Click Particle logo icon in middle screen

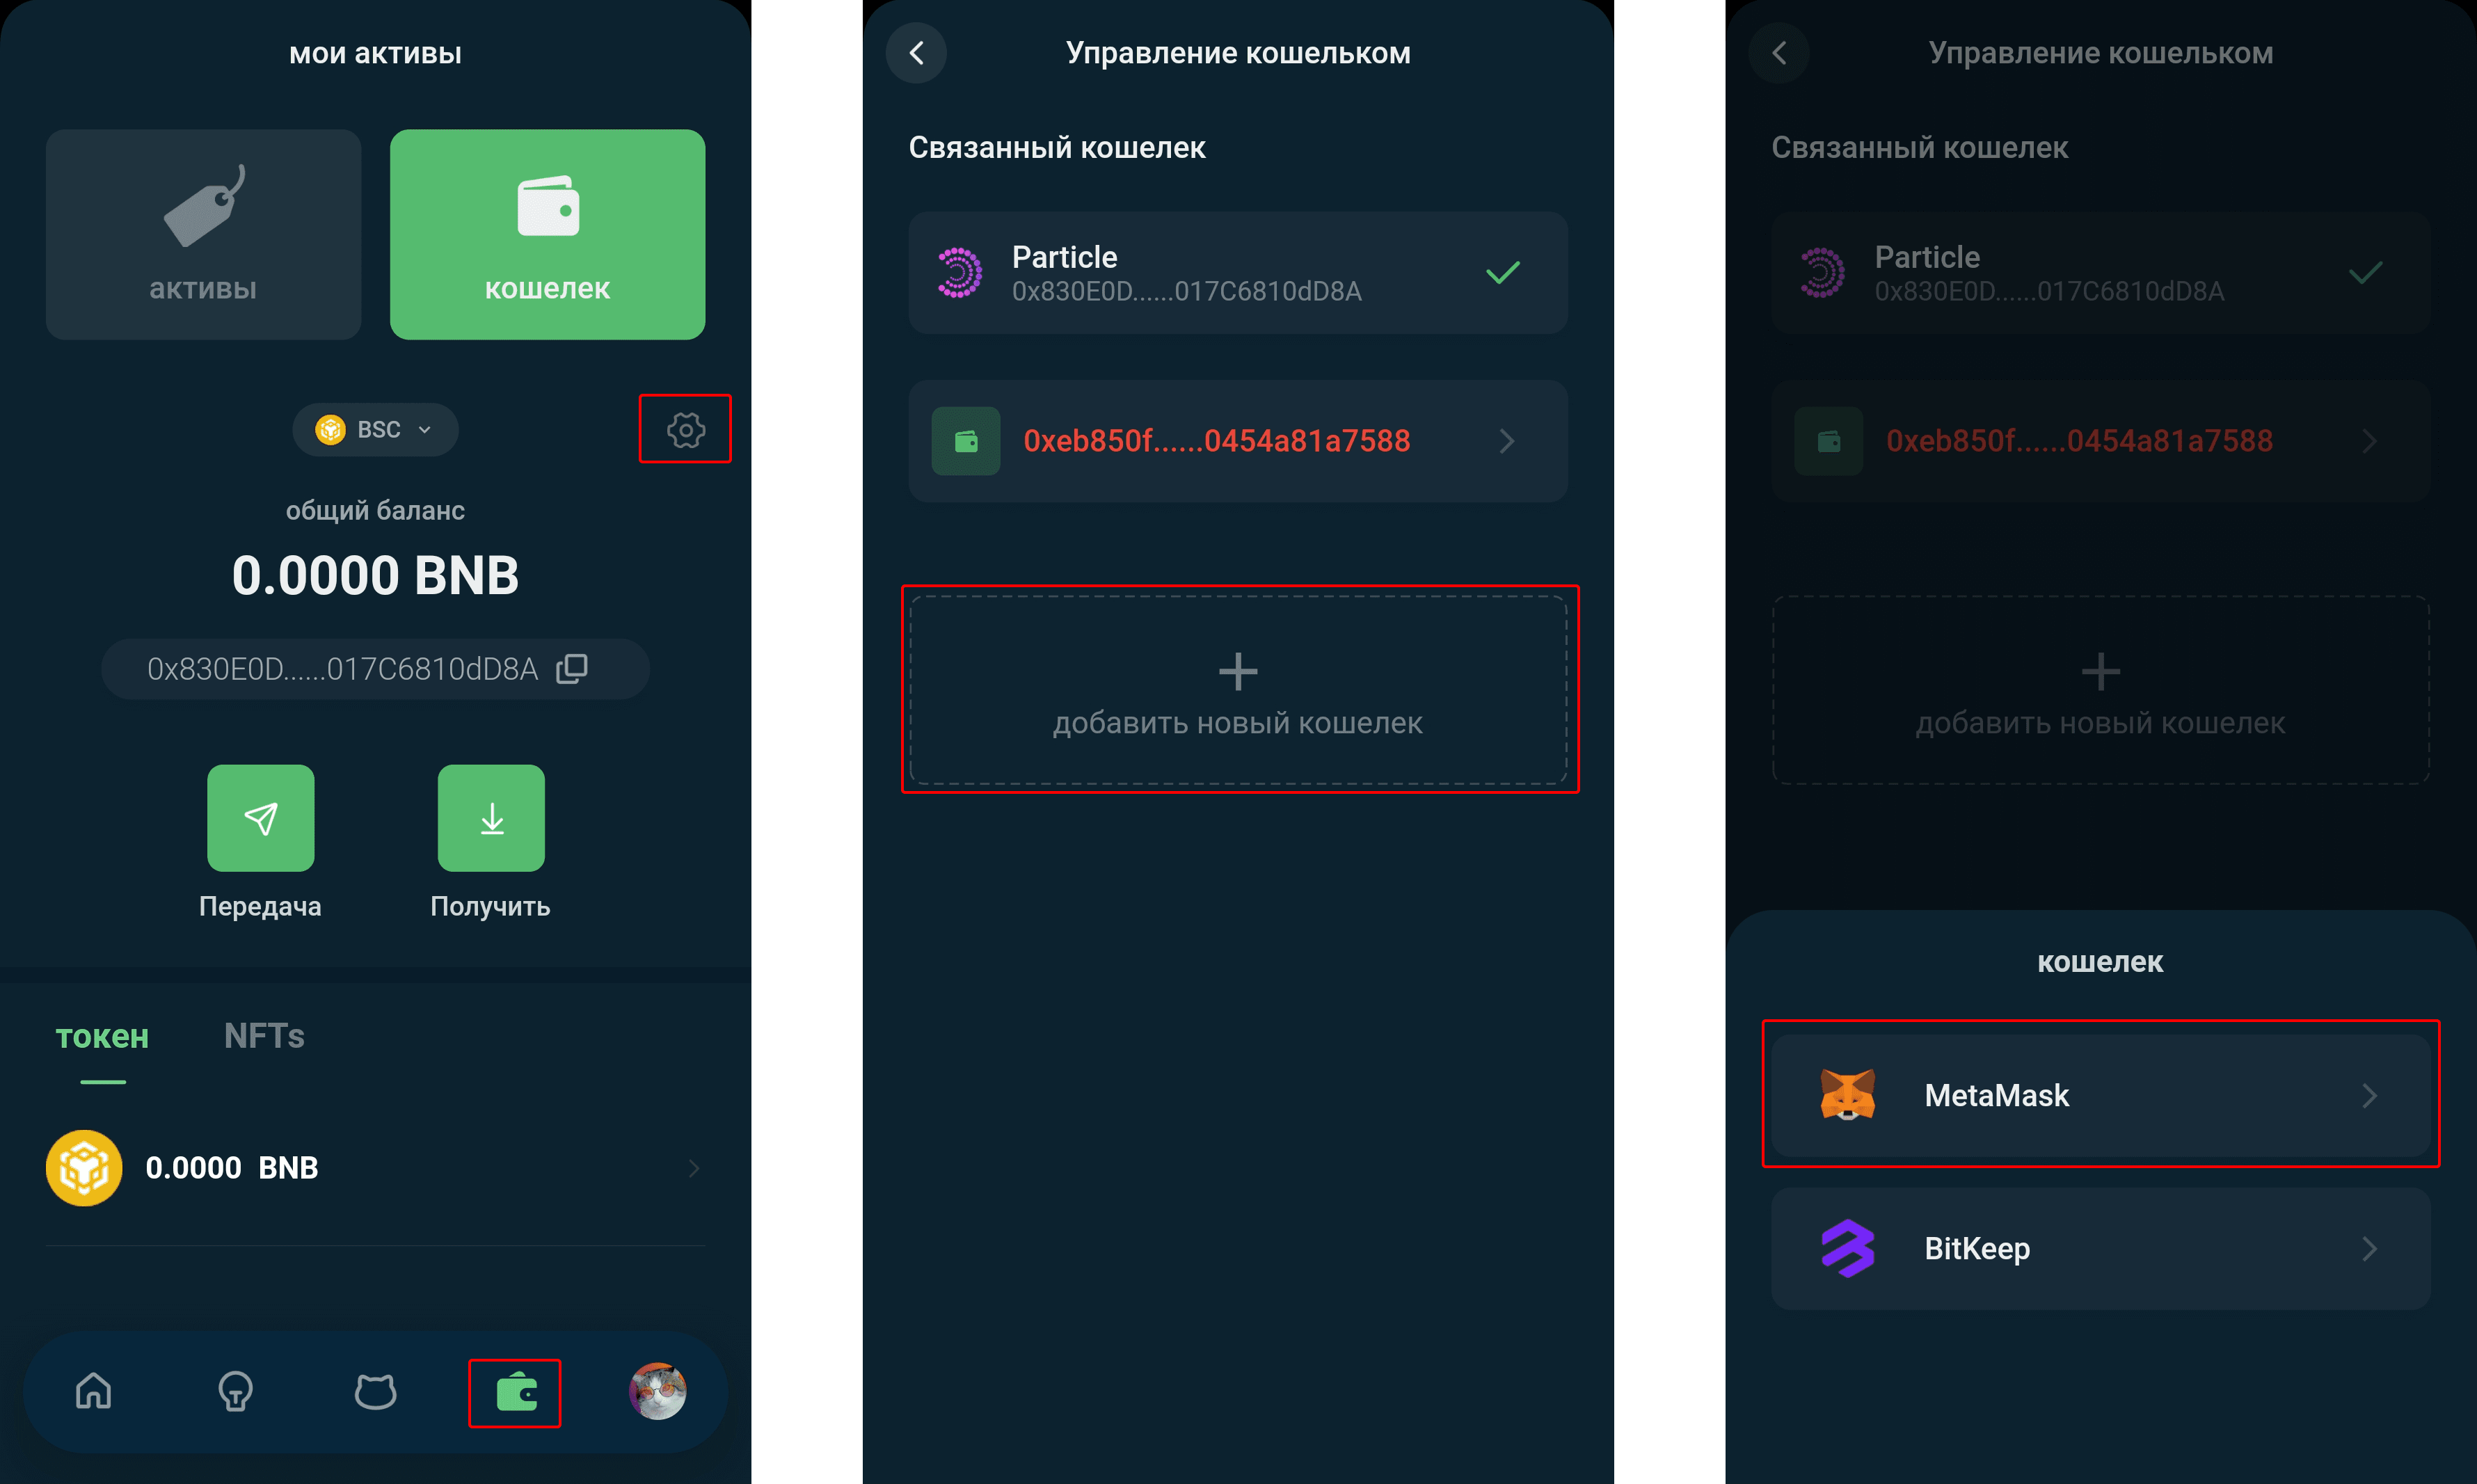pyautogui.click(x=959, y=272)
